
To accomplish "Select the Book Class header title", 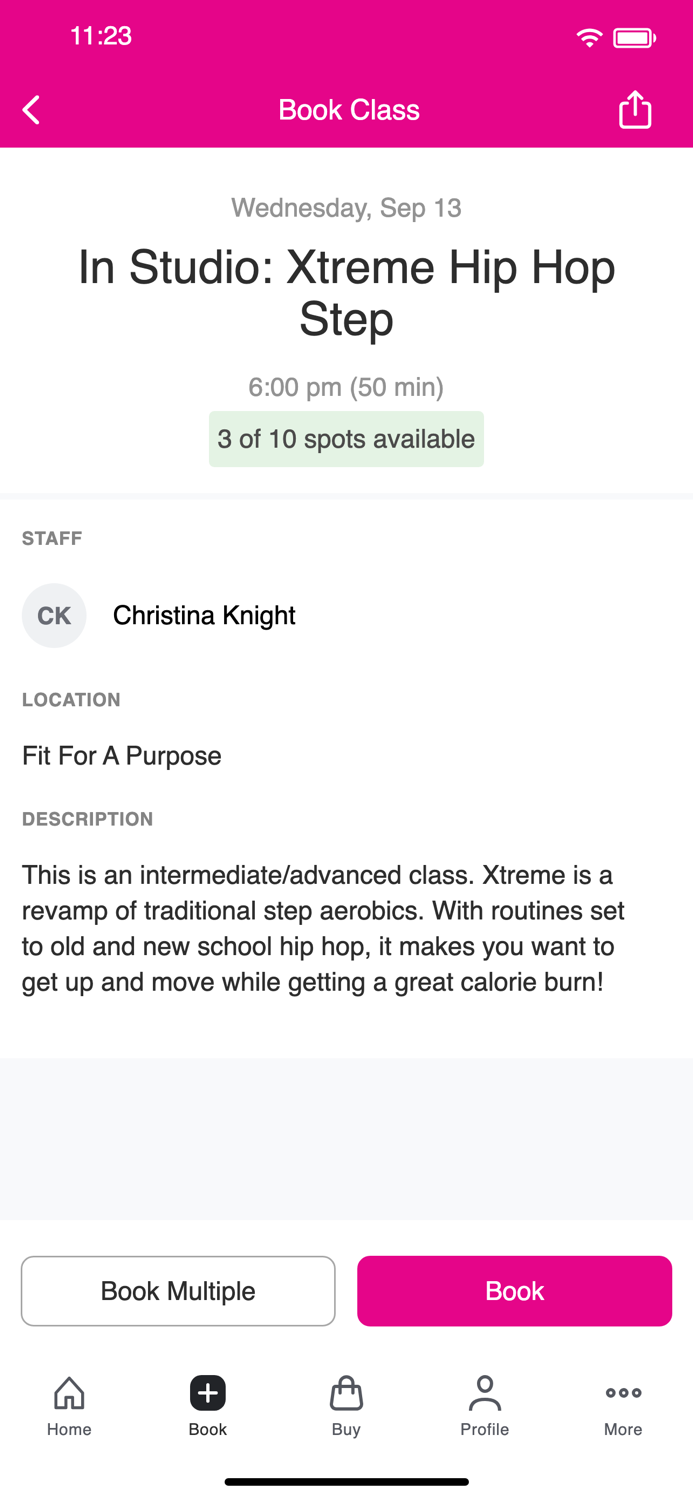I will pos(348,109).
